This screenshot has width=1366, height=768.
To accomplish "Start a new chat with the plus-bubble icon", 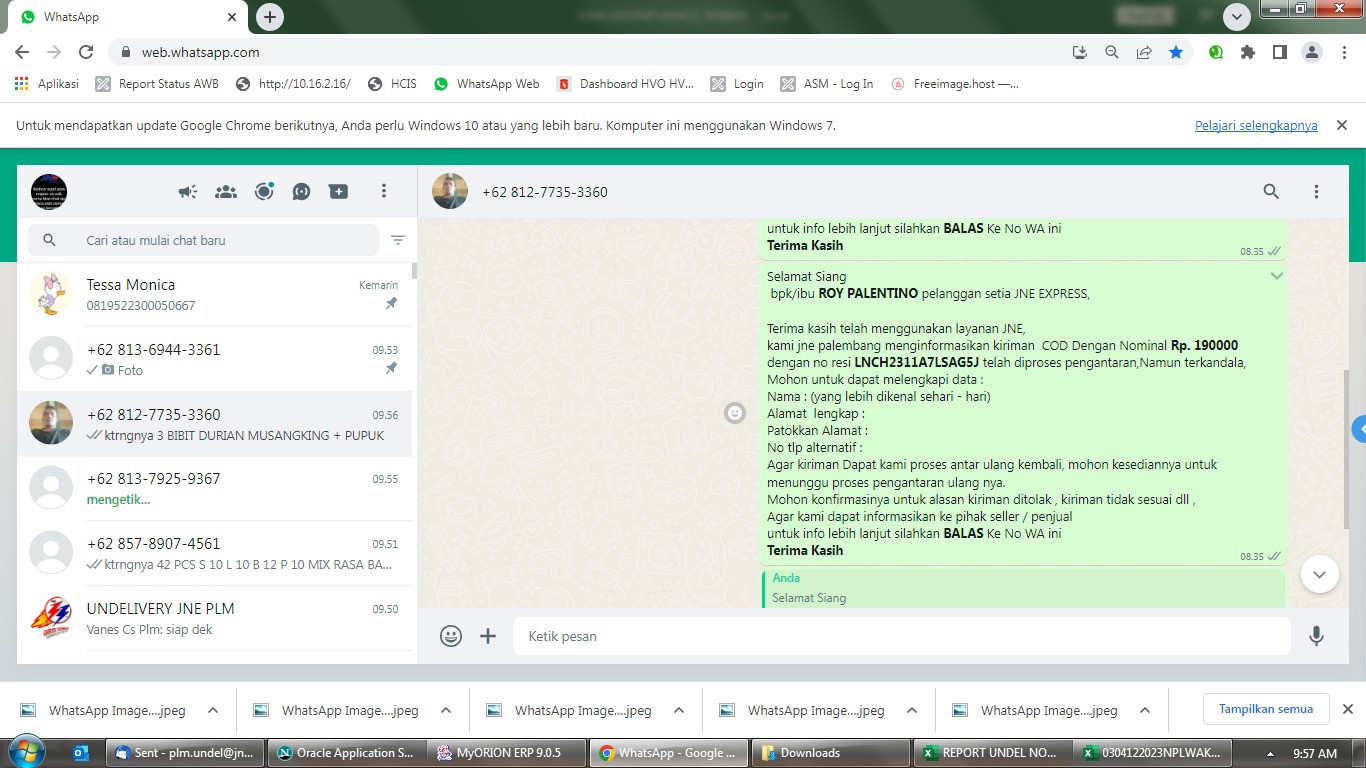I will pos(339,191).
